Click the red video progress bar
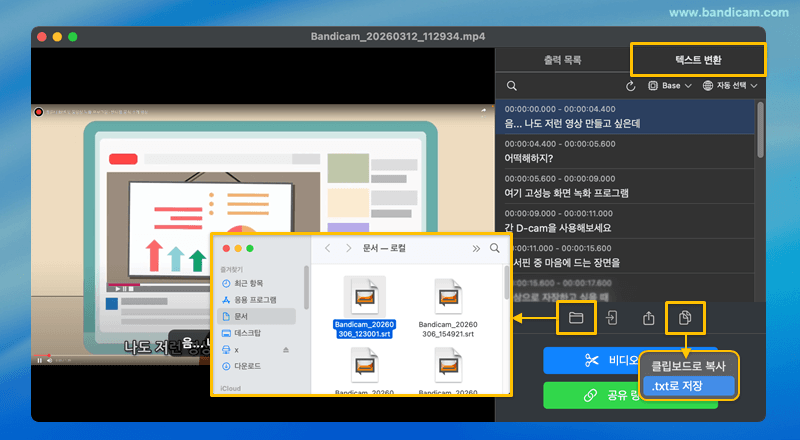This screenshot has width=800, height=440. (41, 355)
